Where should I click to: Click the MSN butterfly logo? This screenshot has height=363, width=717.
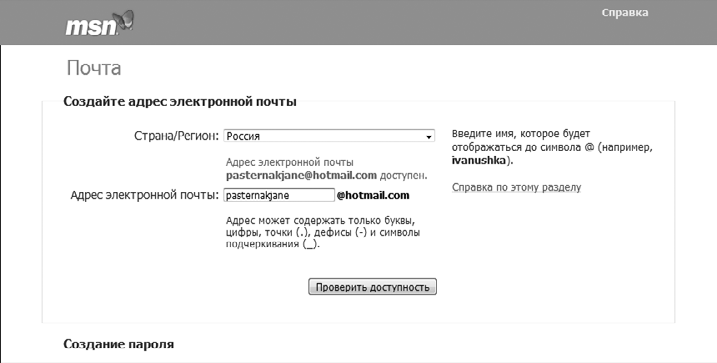pos(100,23)
